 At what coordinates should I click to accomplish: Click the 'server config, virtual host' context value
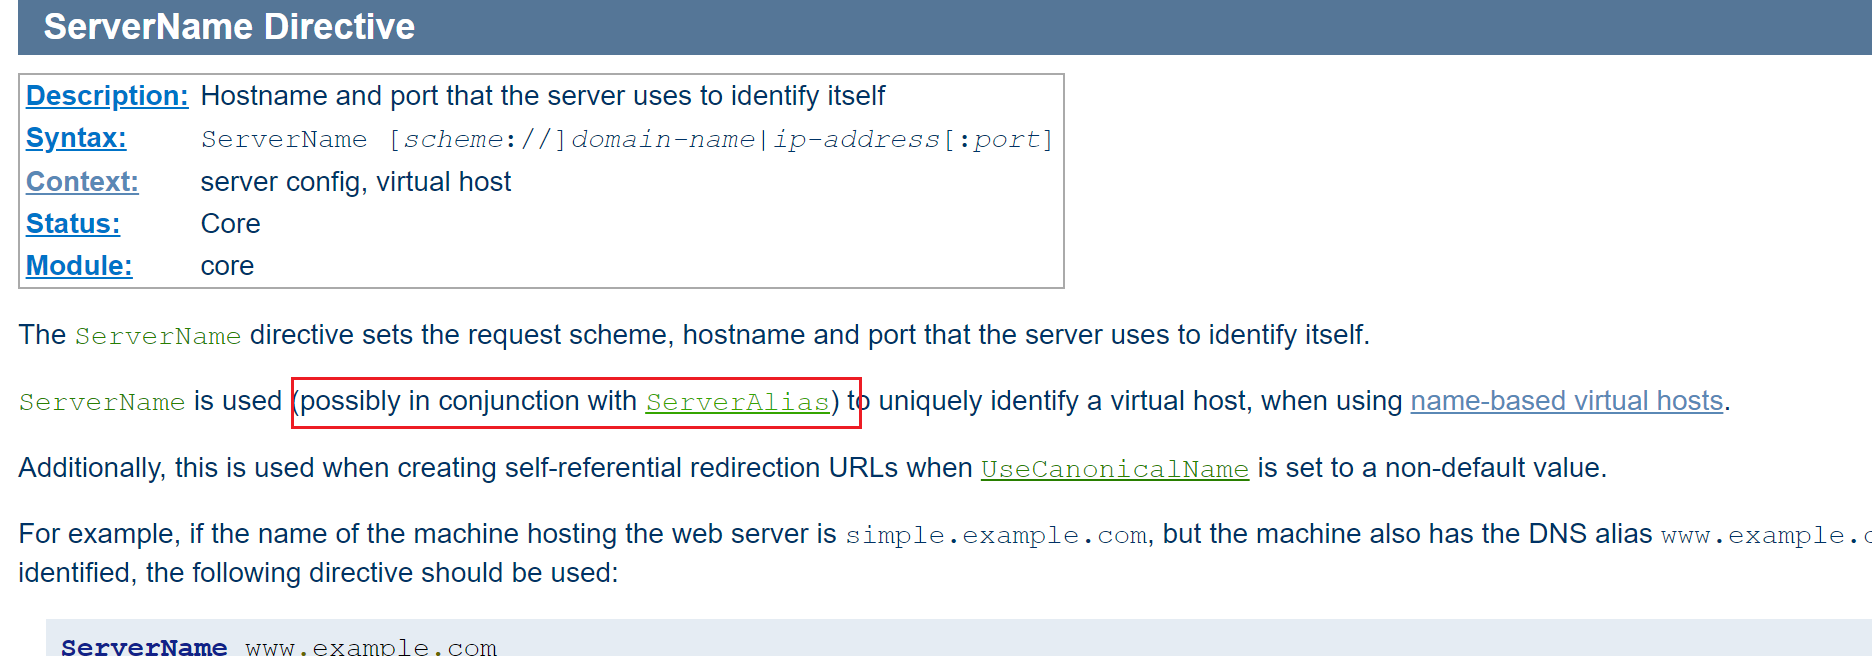(x=355, y=182)
